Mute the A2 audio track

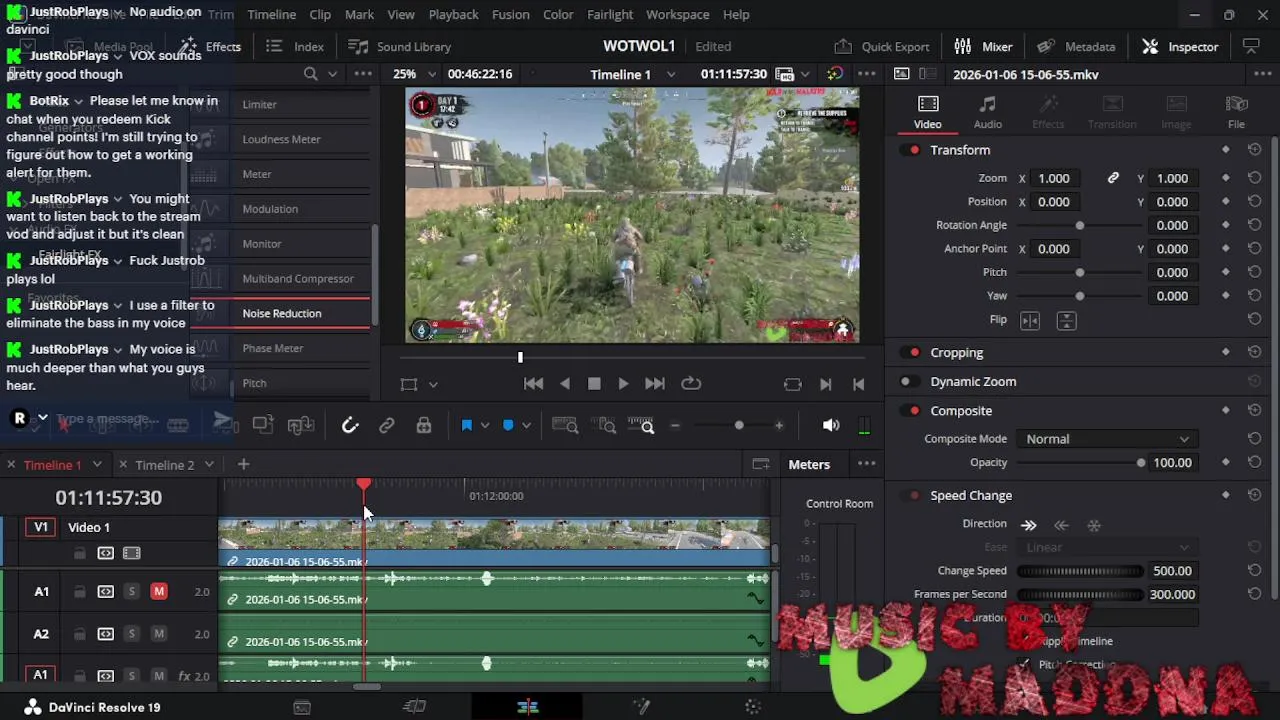158,634
